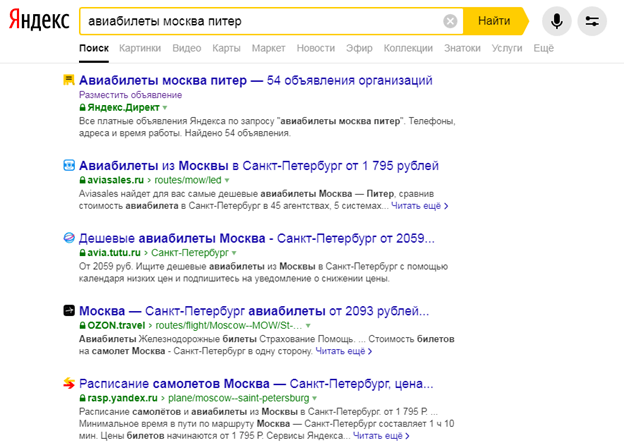This screenshot has height=443, width=624.
Task: Open Яндекс.Директ source link
Action: tap(123, 107)
